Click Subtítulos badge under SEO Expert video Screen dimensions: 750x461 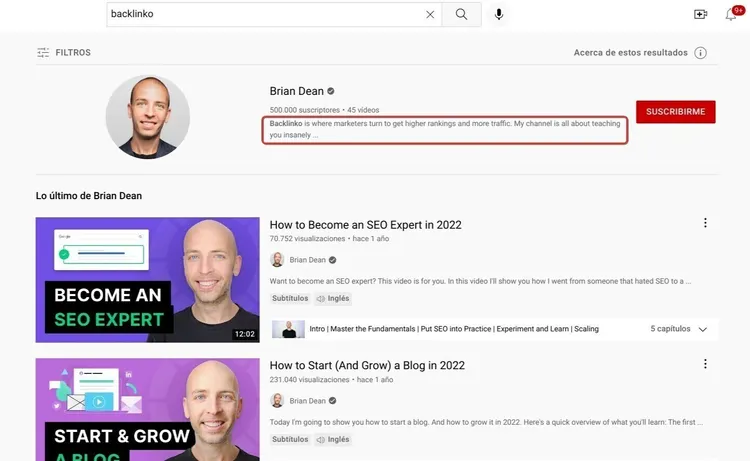[x=290, y=298]
